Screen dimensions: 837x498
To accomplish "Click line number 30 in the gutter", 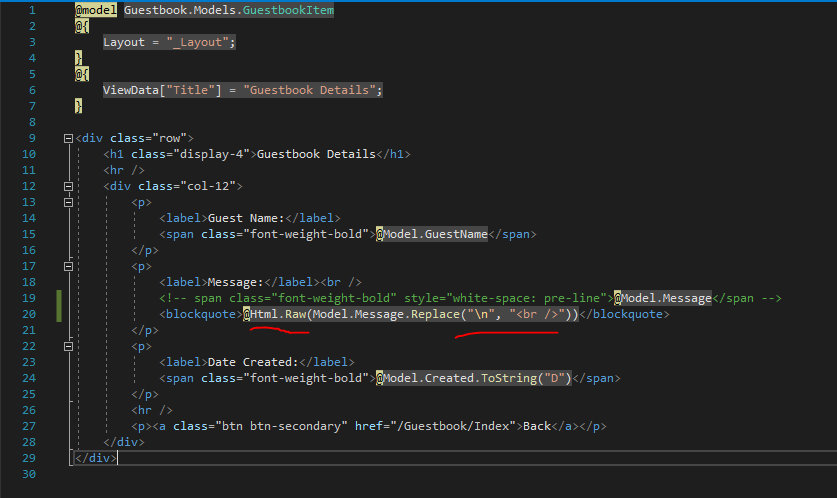I will point(29,475).
